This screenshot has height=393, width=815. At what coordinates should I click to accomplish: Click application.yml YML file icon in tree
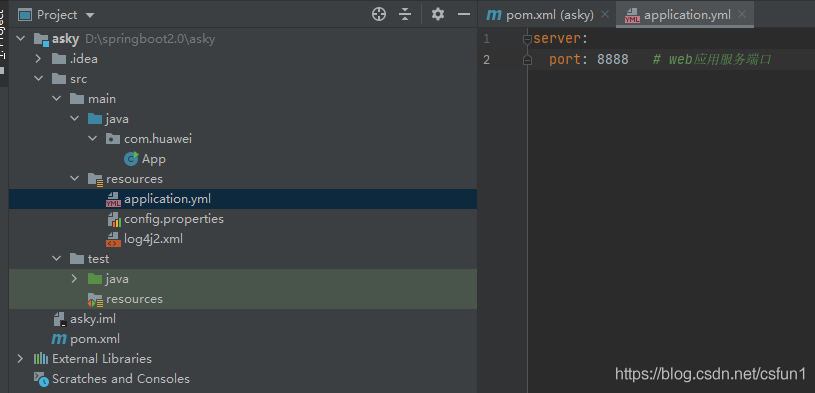point(113,199)
